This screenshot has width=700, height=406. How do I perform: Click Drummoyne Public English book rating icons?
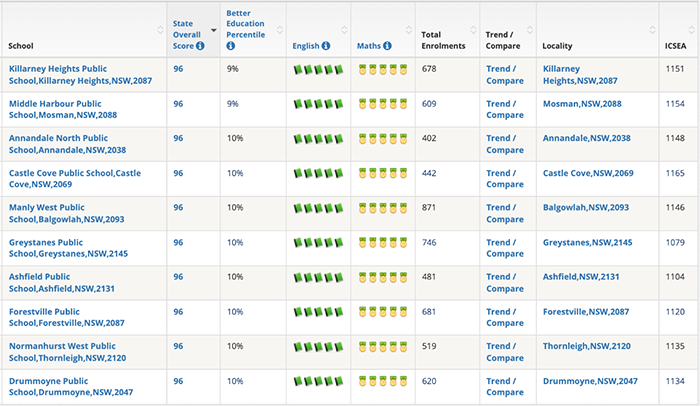click(318, 381)
